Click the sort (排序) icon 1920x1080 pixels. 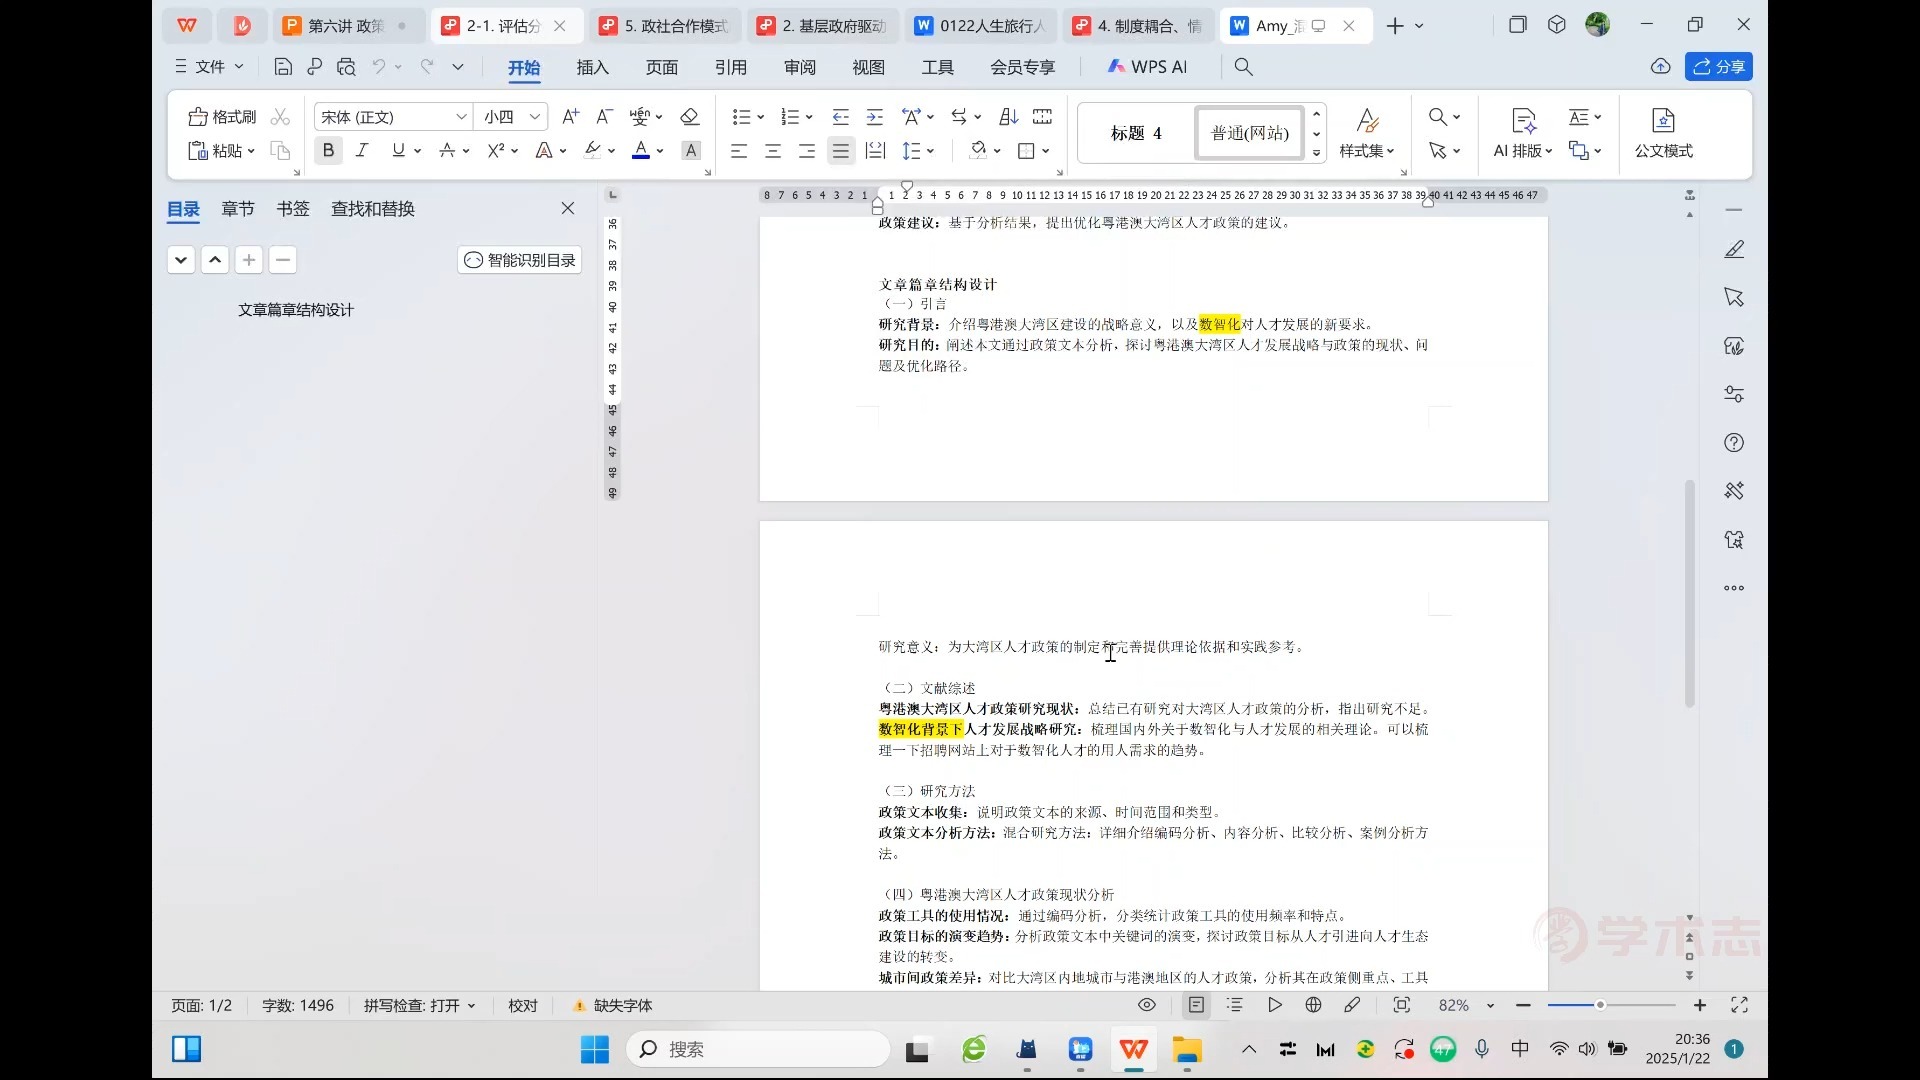tap(1008, 117)
